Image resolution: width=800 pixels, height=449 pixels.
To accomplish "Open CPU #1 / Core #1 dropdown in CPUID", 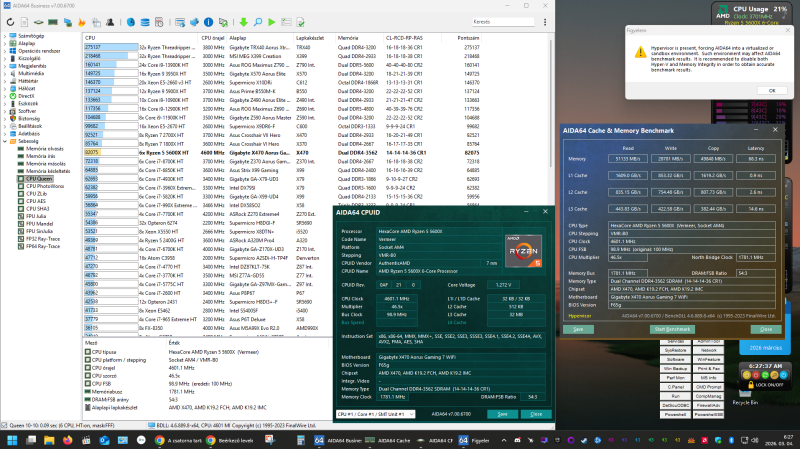I will (x=376, y=414).
